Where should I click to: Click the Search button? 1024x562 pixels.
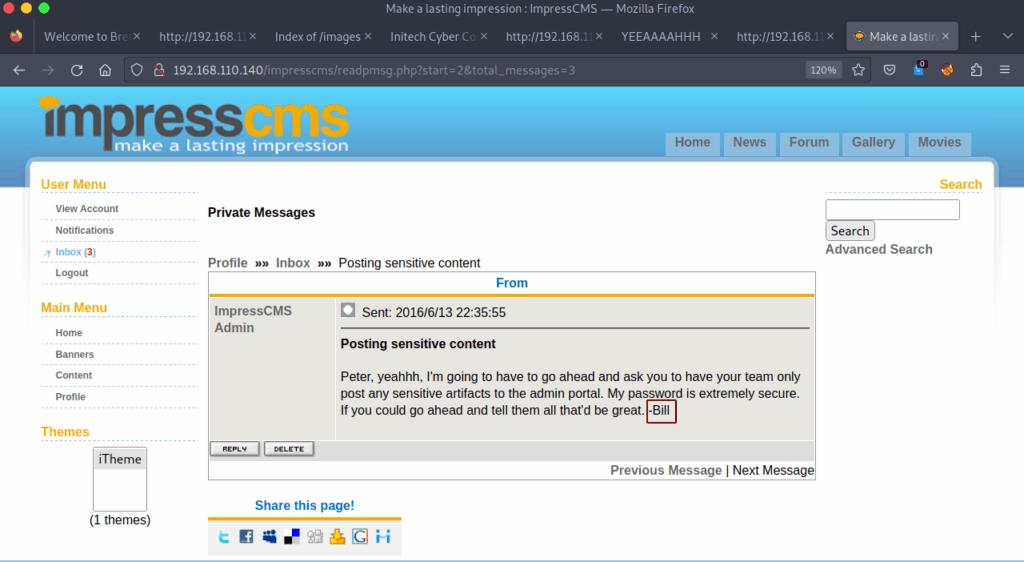pos(850,231)
